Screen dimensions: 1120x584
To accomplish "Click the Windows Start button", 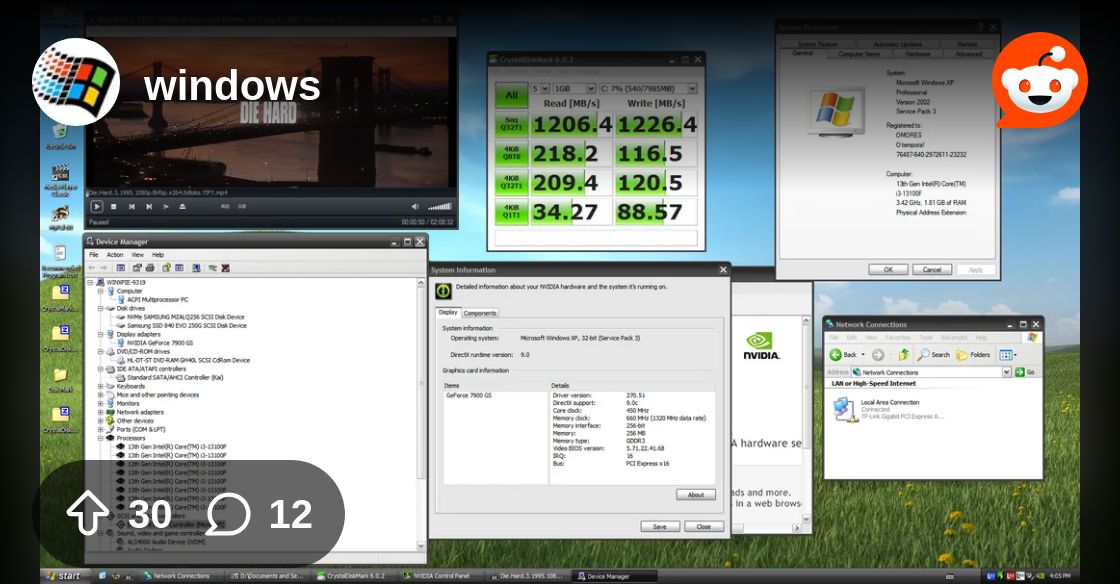I will pyautogui.click(x=62, y=576).
